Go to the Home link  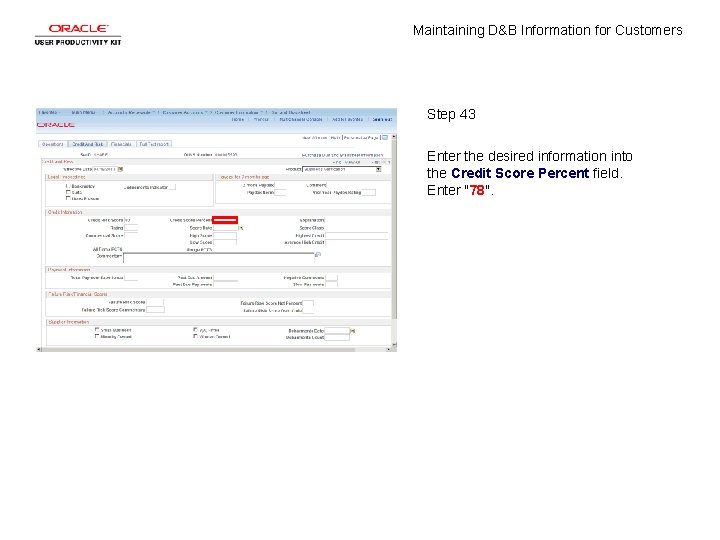click(x=237, y=119)
